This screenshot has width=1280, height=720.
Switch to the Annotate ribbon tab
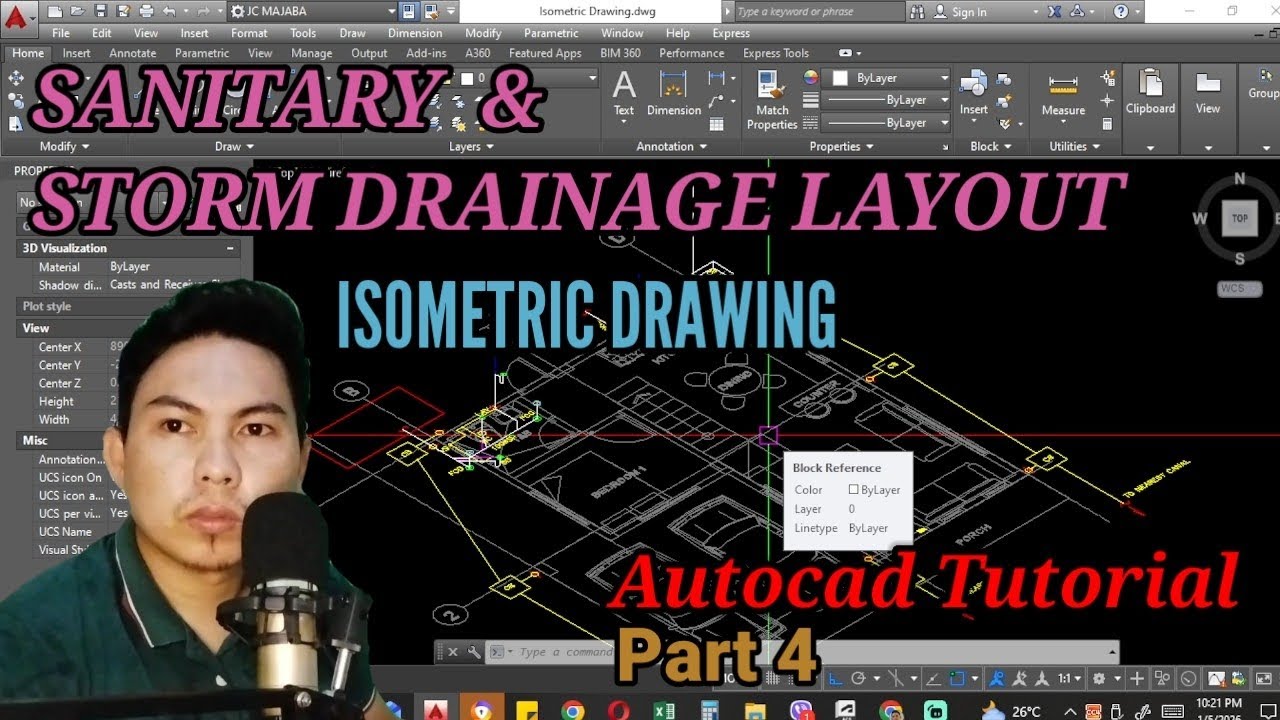132,53
